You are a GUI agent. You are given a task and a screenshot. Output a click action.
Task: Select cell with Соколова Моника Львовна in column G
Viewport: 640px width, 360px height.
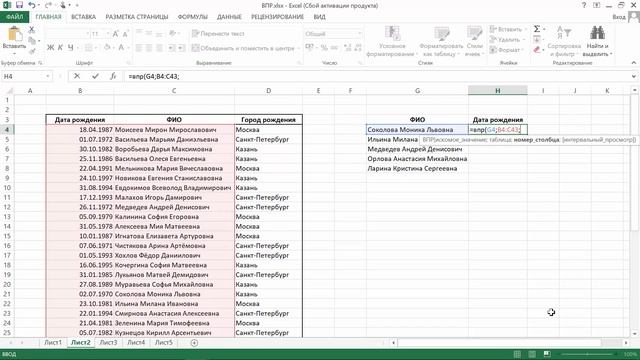(417, 129)
